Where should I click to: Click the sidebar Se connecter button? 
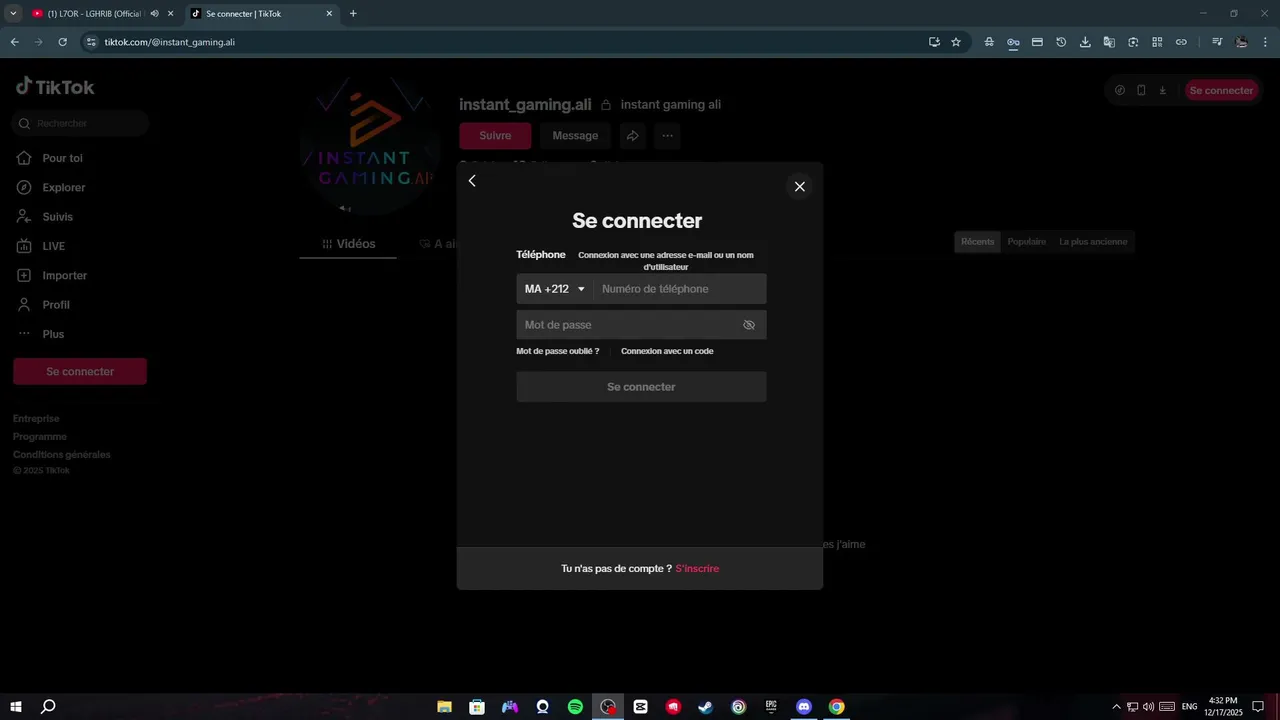pos(80,371)
